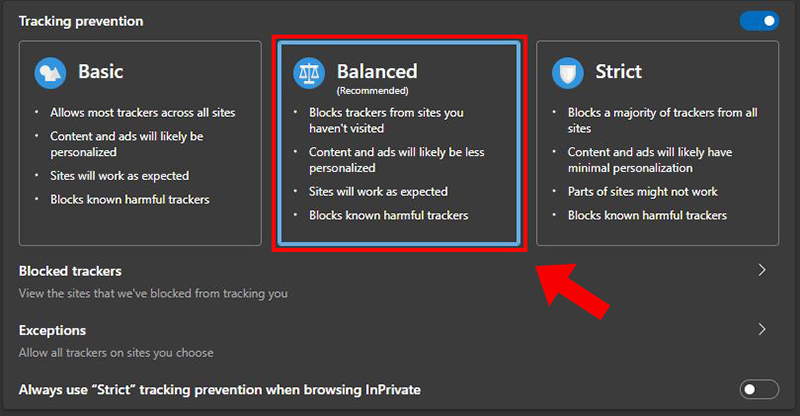Click "View the sites that we've blocked" description
Image resolution: width=800 pixels, height=416 pixels.
pyautogui.click(x=153, y=293)
